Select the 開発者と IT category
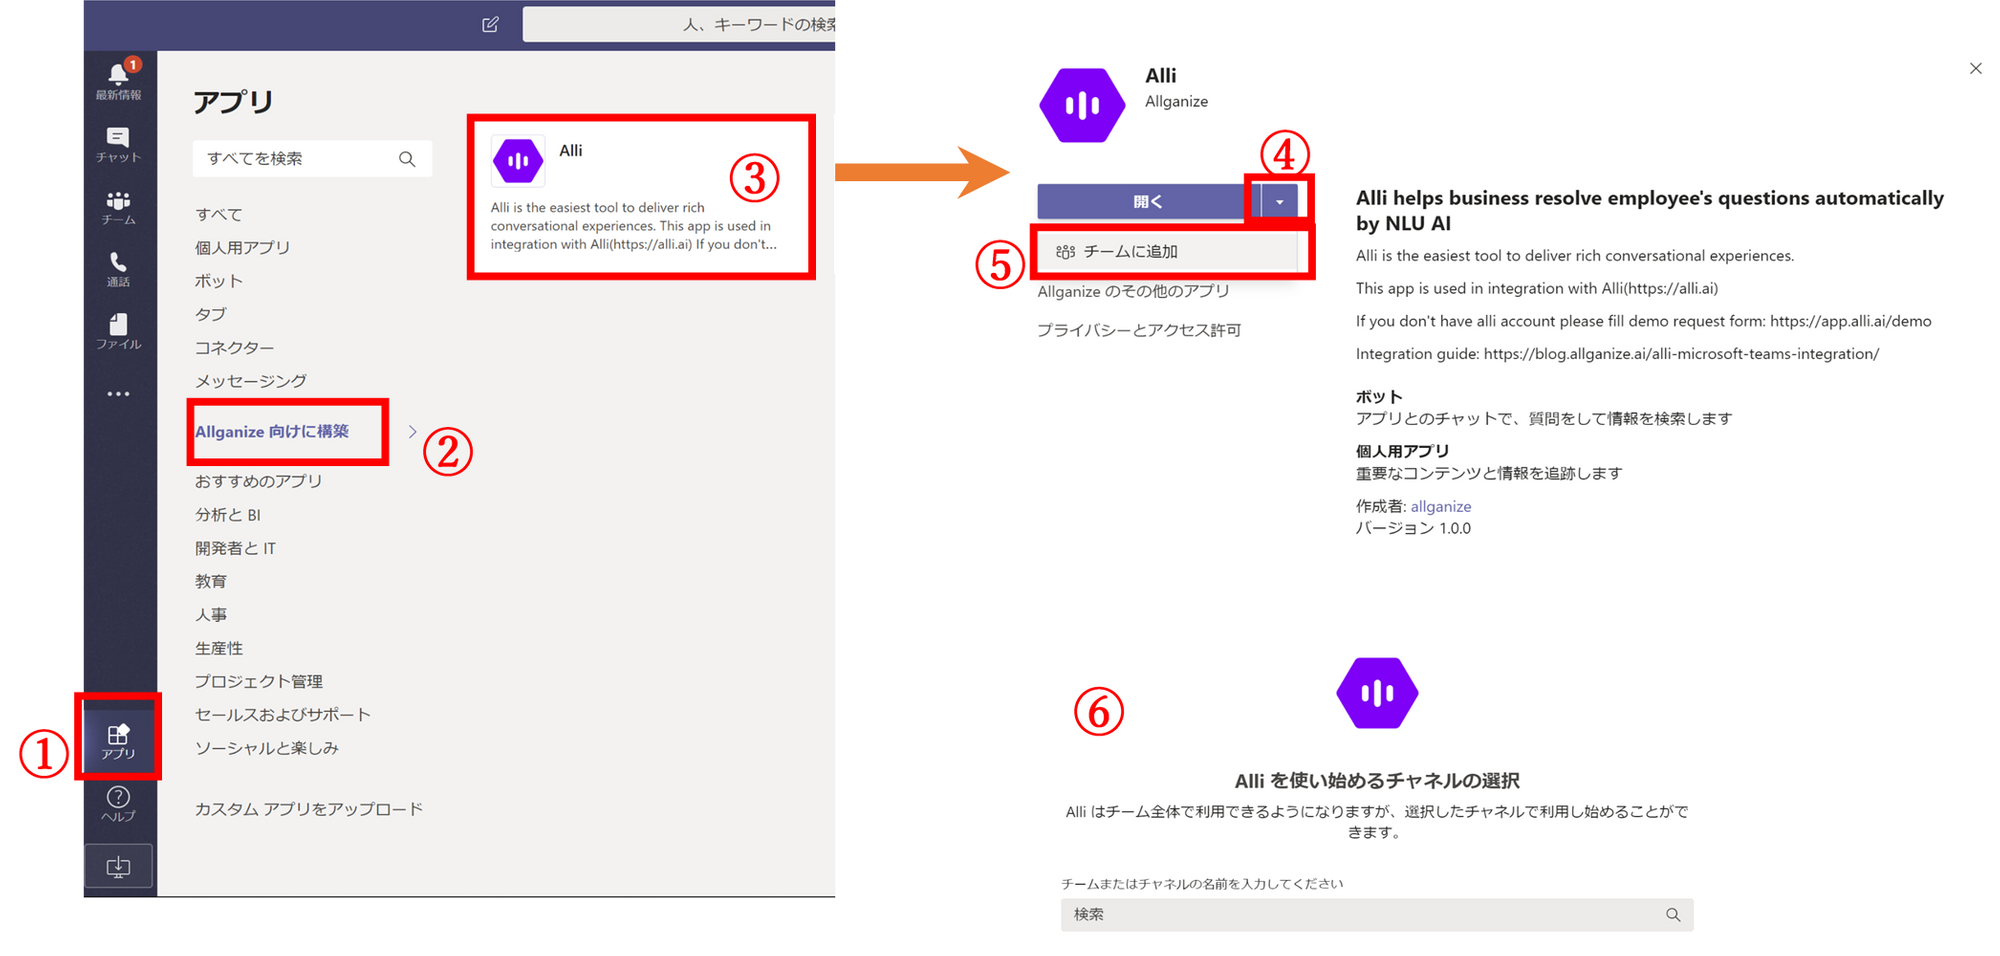Image resolution: width=2000 pixels, height=956 pixels. pyautogui.click(x=236, y=549)
